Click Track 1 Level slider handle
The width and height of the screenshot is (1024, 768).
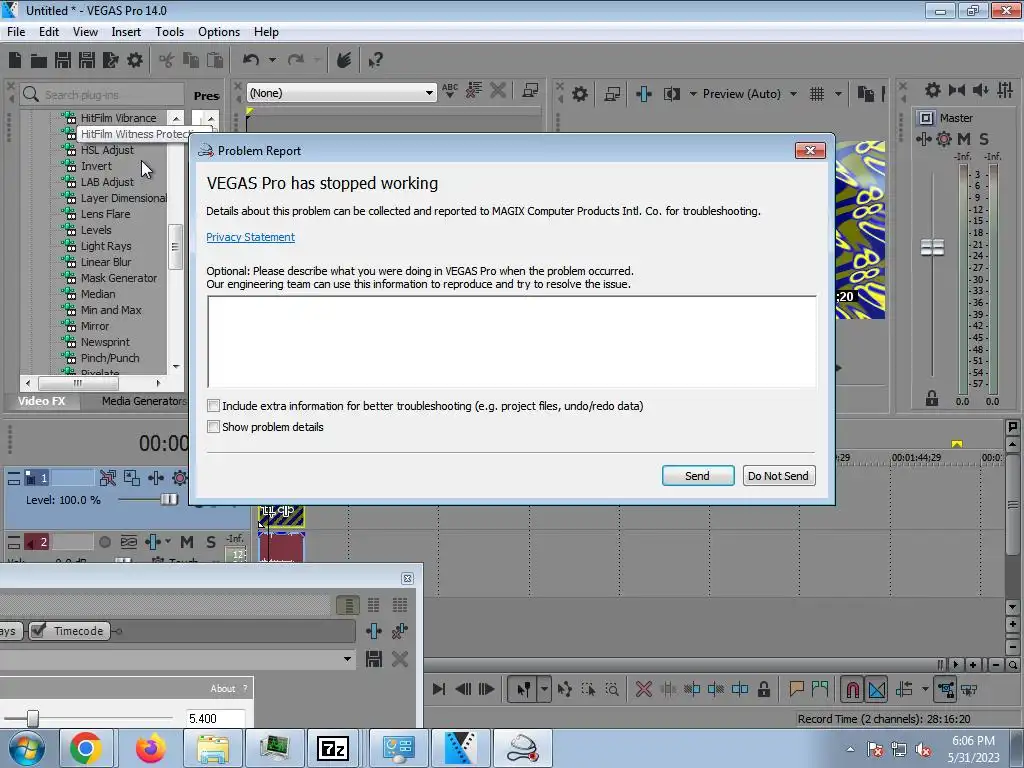point(168,500)
